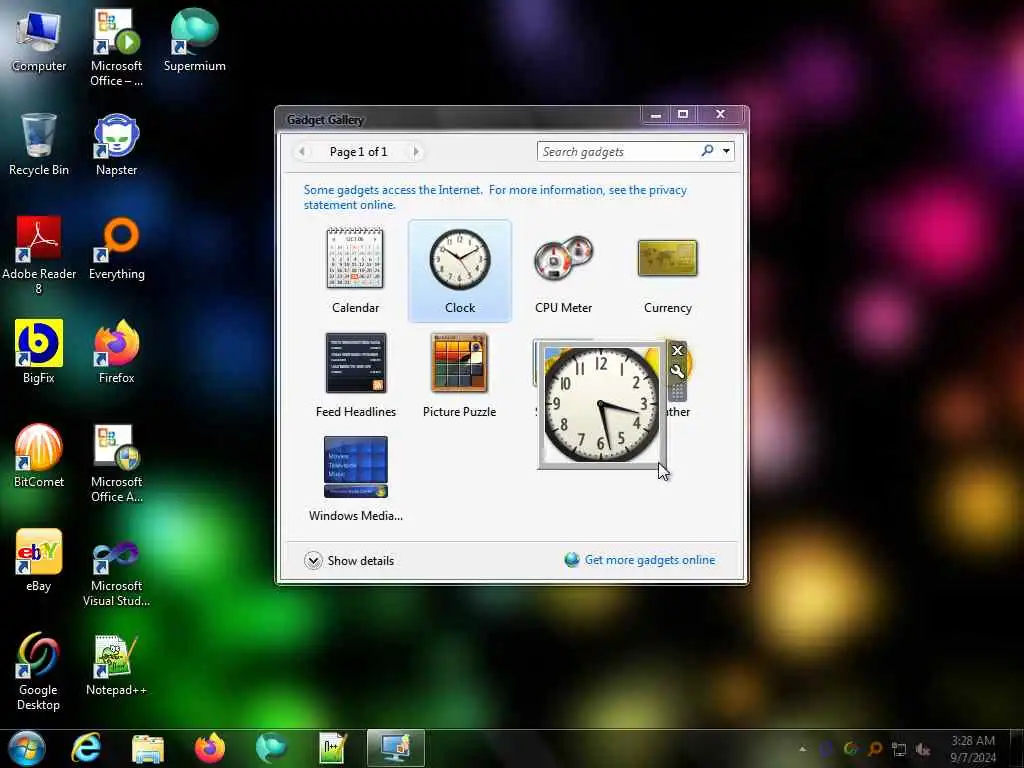Grab the clock gadget drag handle
Screen dimensions: 1024x768
(x=677, y=392)
